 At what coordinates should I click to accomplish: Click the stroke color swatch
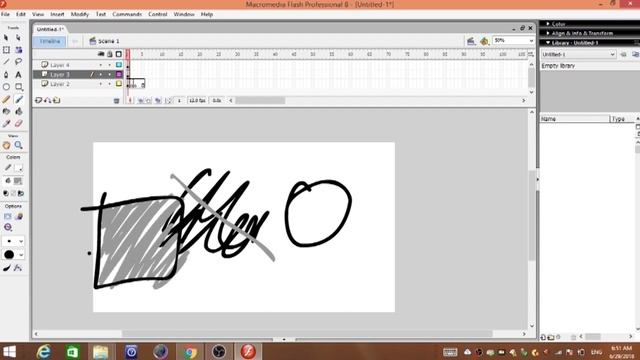(x=18, y=168)
